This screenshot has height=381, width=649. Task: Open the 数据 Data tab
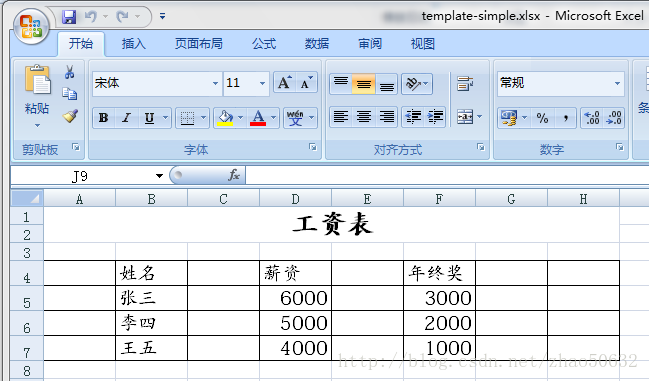317,43
